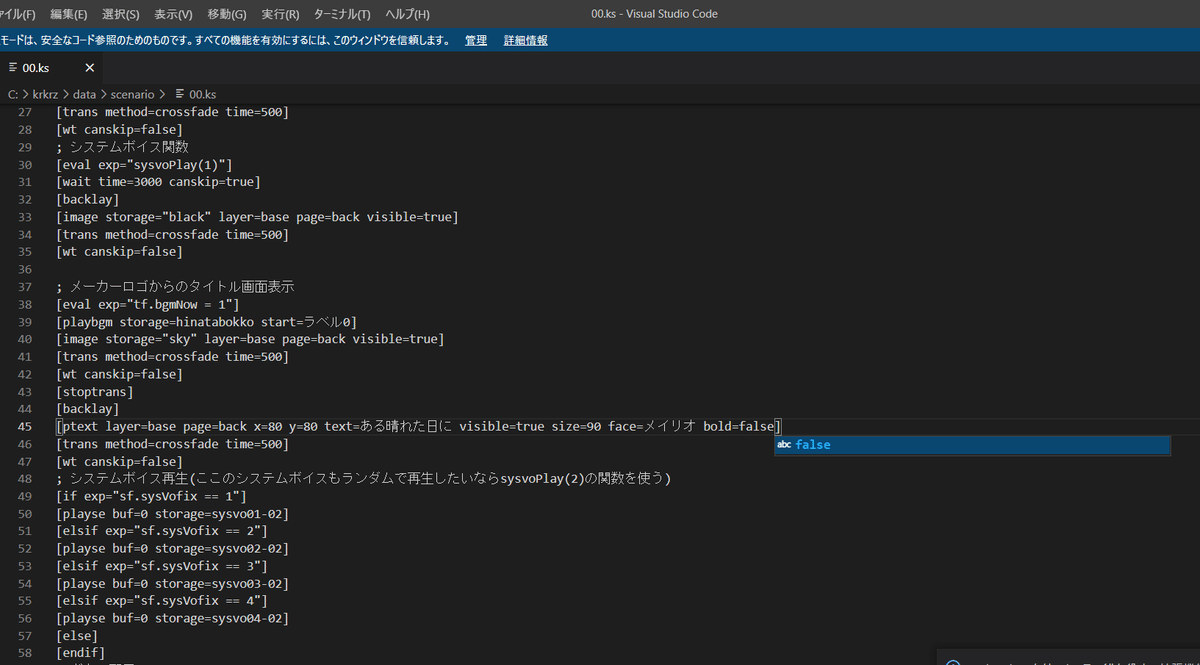Click the file icon on the 00.ks tab
Screen dimensions: 1200x665
[12, 68]
